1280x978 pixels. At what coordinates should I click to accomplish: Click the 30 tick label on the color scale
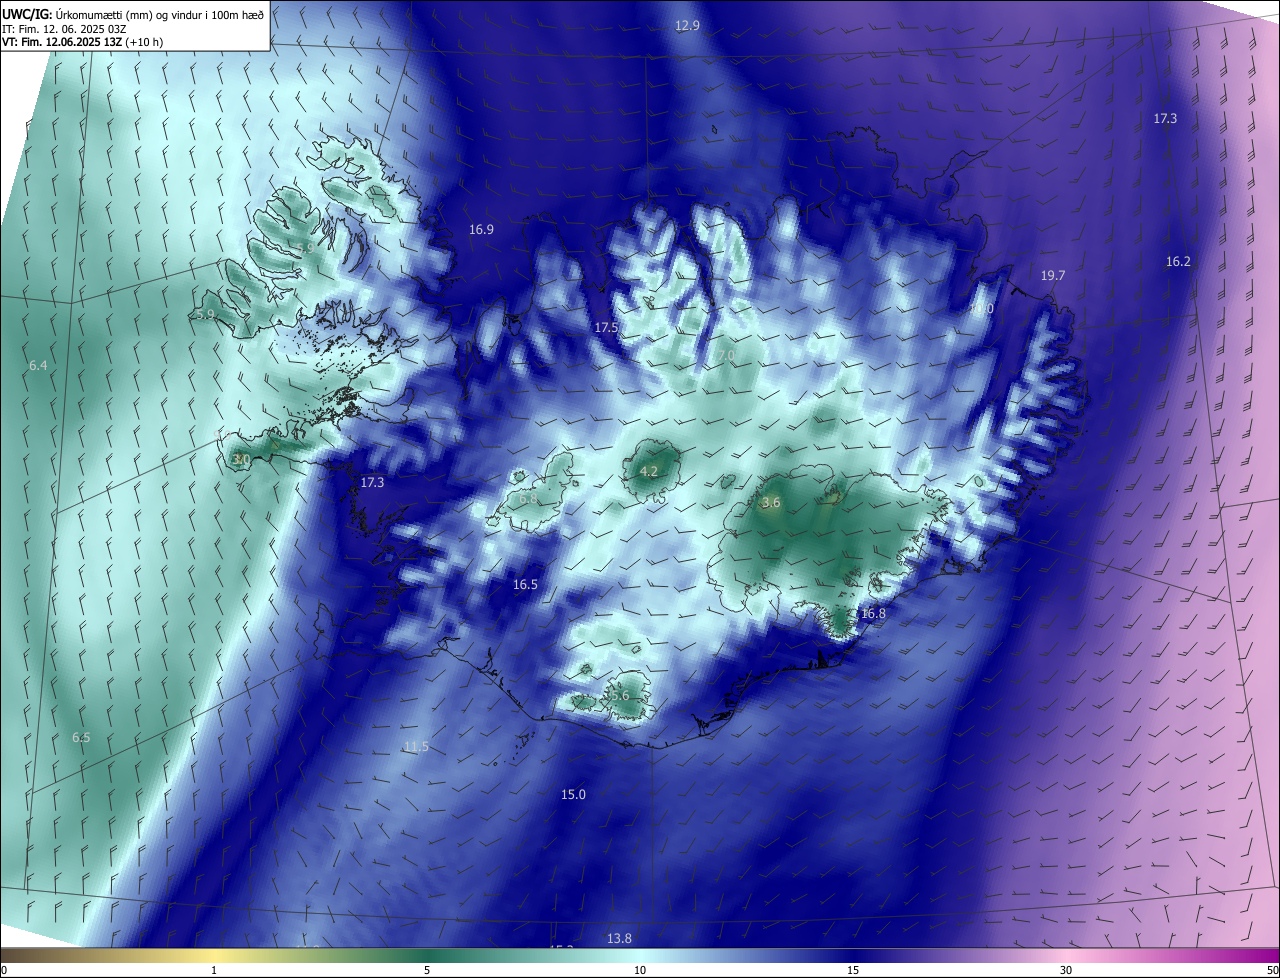1066,971
